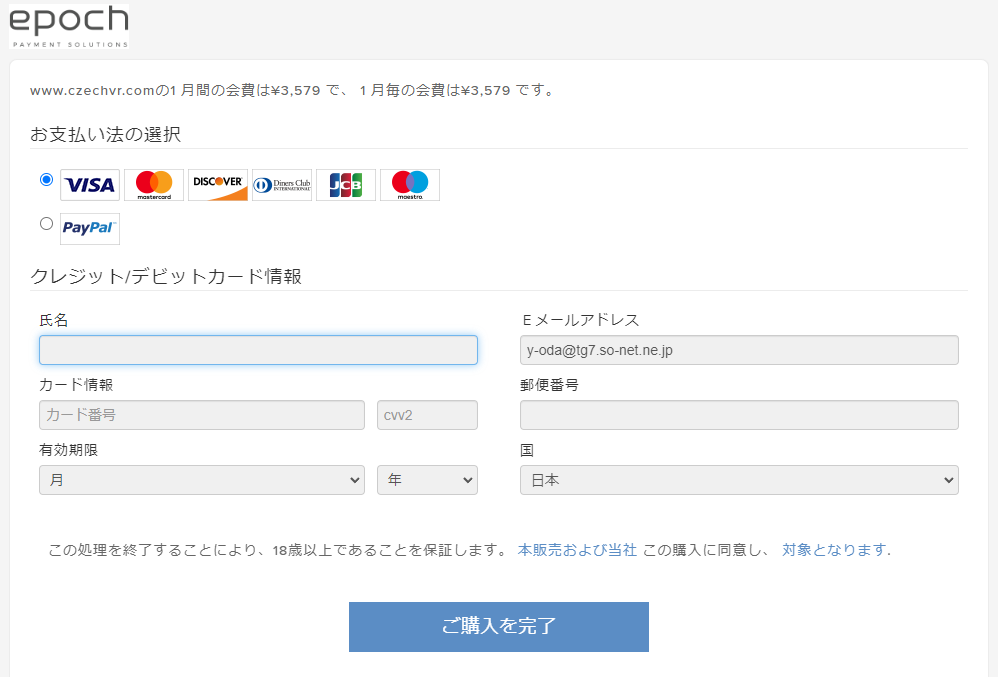Click the PayPal logo
The image size is (998, 677).
pos(89,228)
